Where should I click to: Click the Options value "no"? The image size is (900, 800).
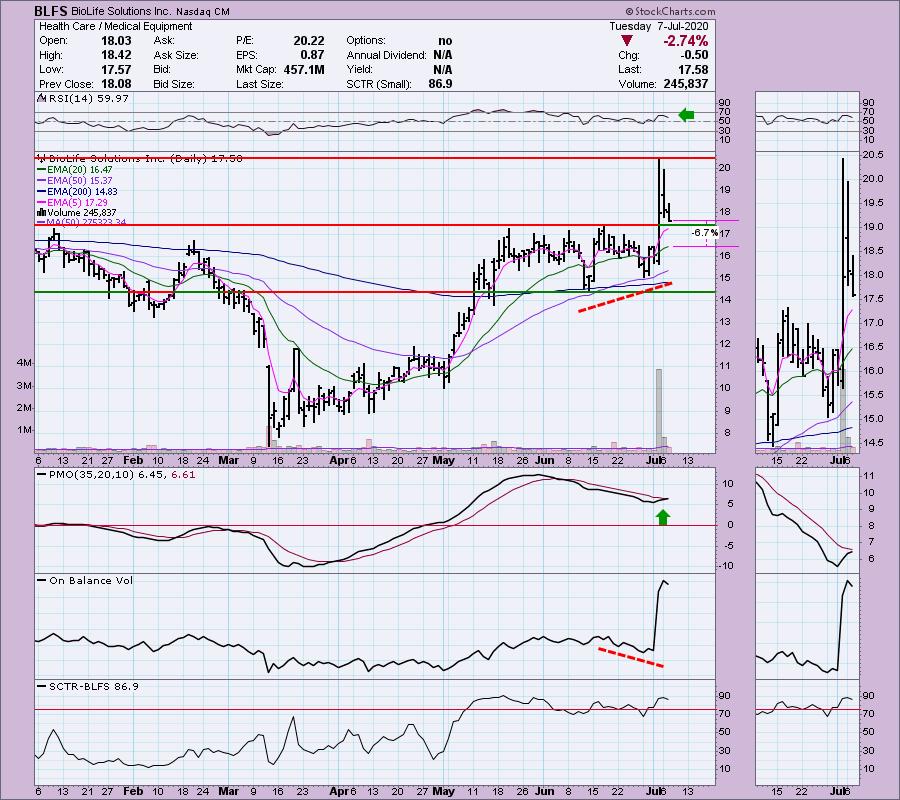pyautogui.click(x=445, y=41)
